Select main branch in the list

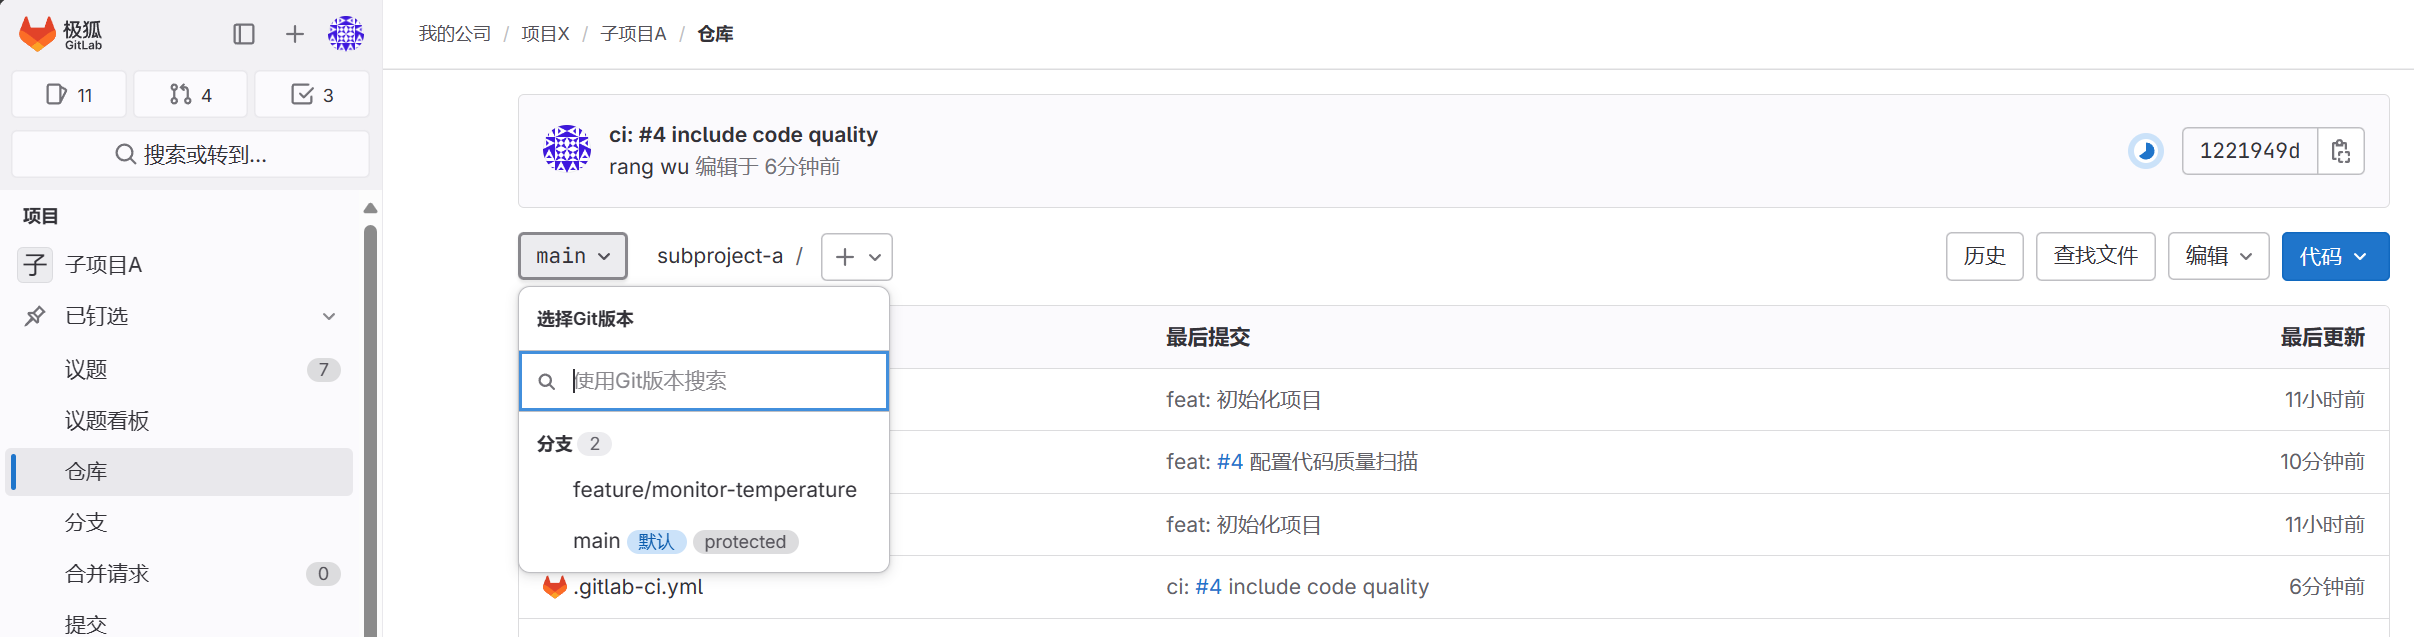click(597, 542)
